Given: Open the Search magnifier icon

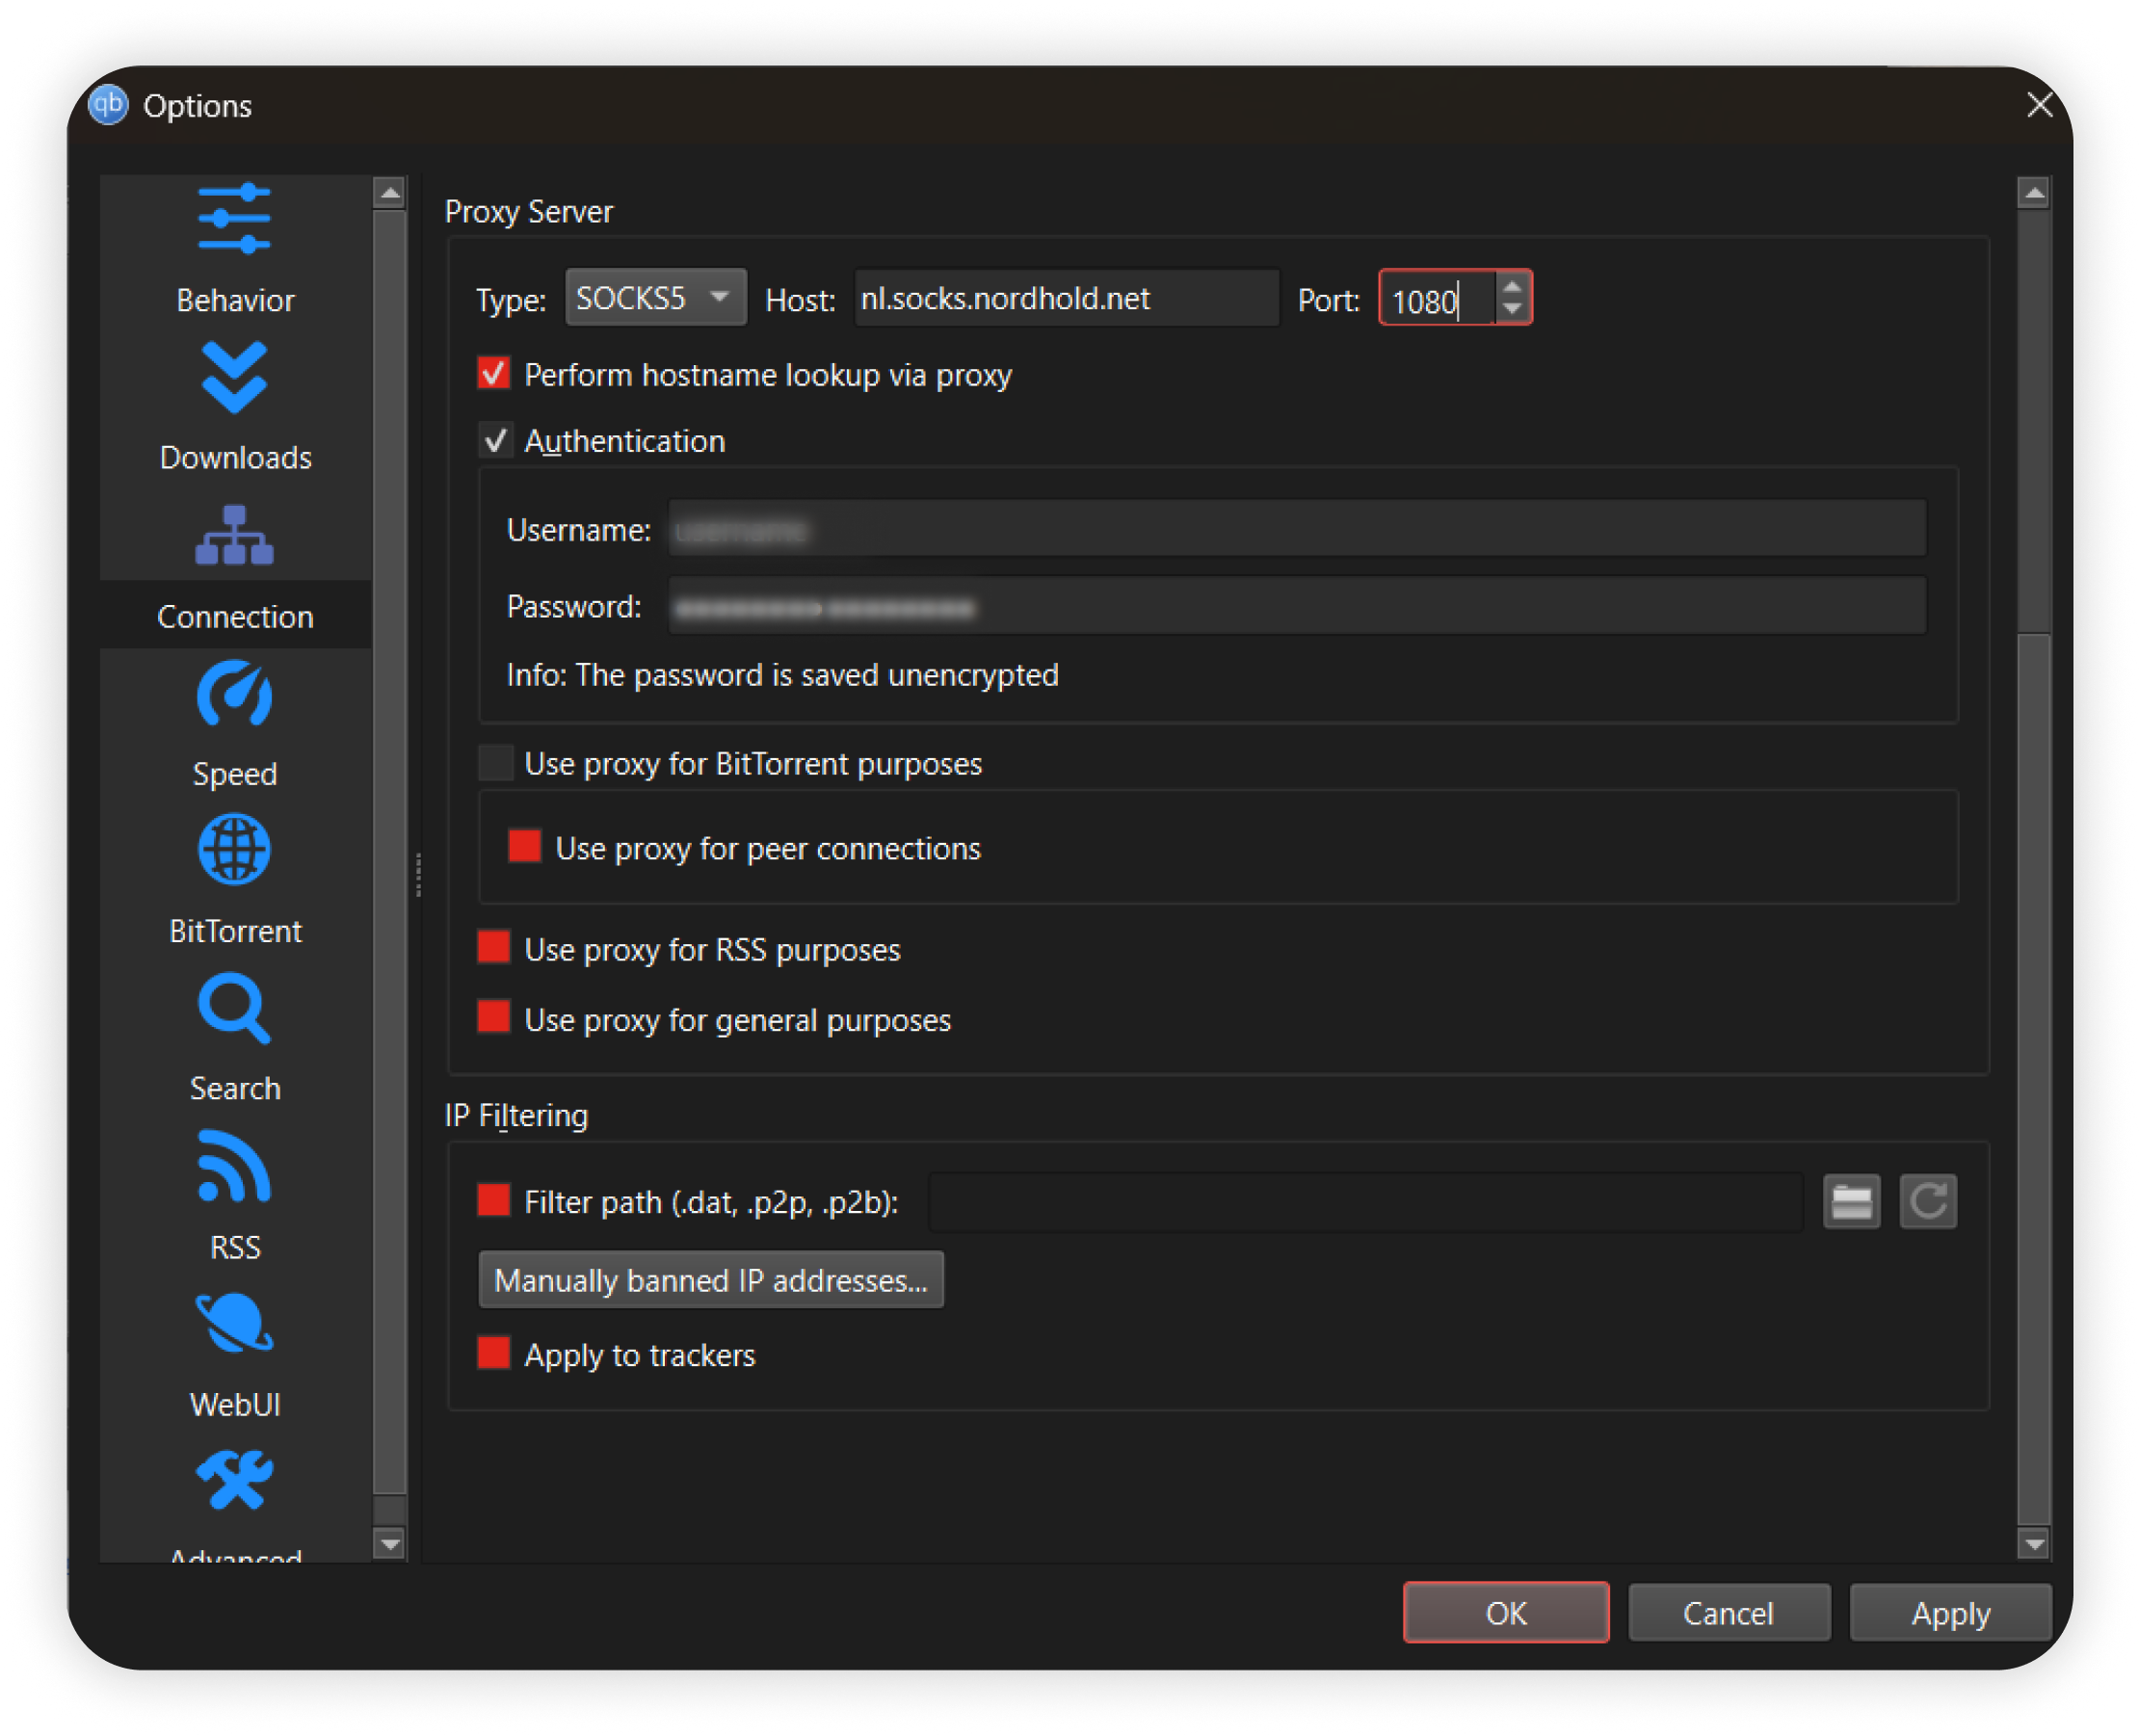Looking at the screenshot, I should [234, 1008].
